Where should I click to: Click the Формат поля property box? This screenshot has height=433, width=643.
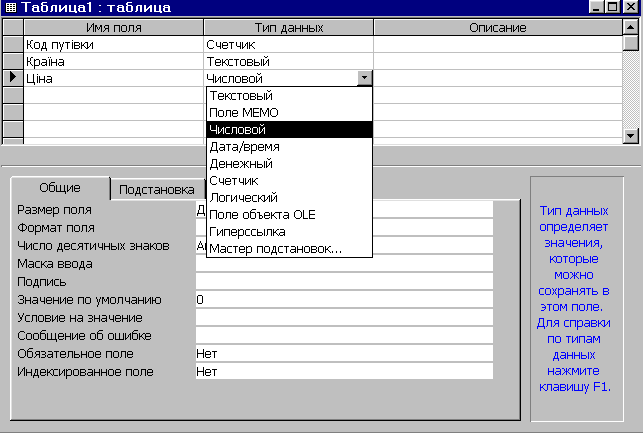coord(344,228)
